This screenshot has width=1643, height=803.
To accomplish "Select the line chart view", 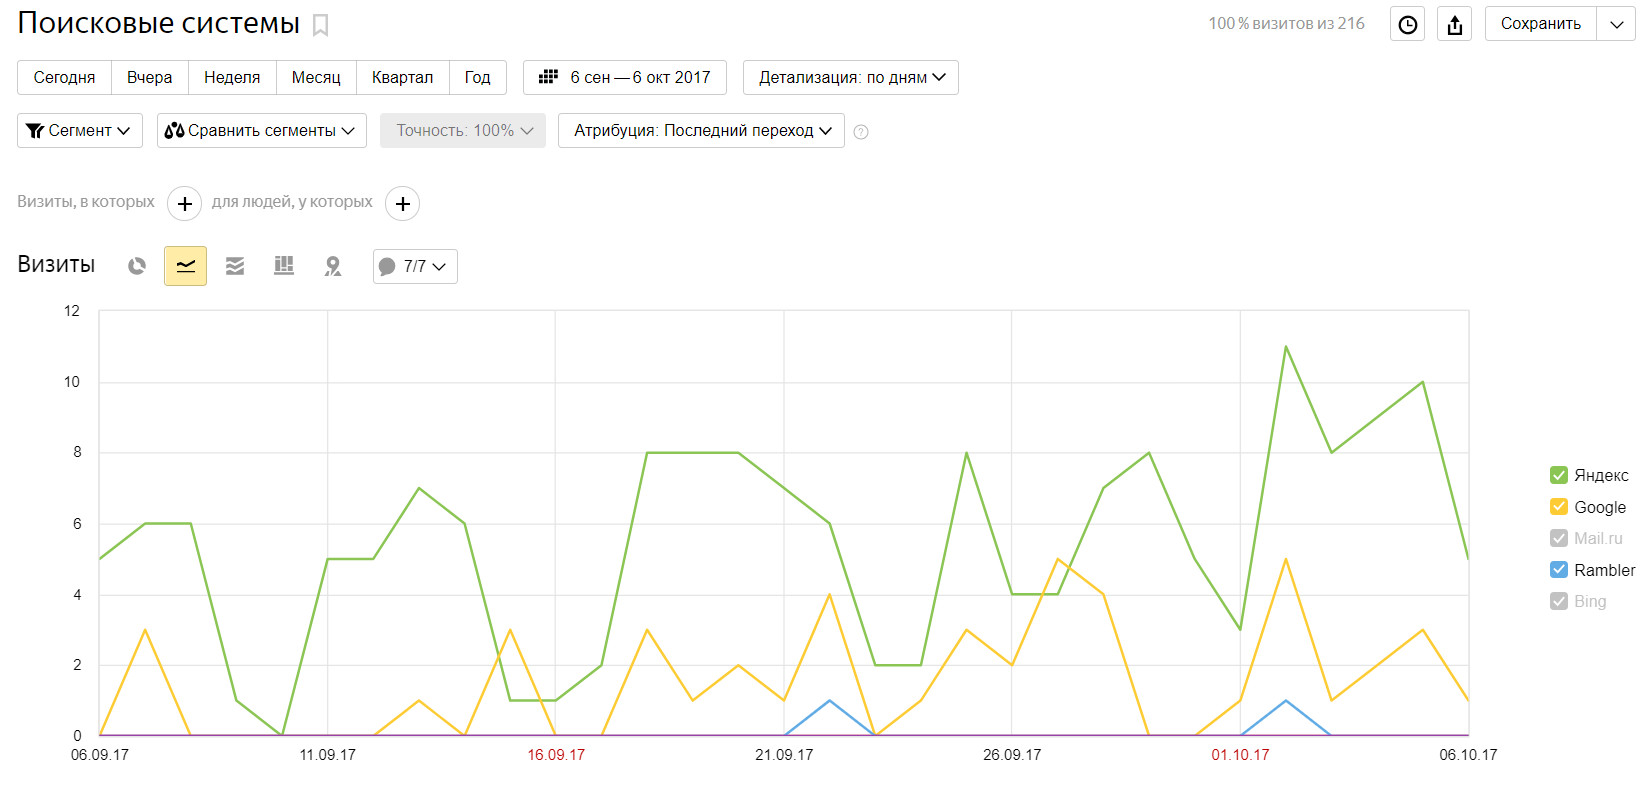I will click(185, 266).
